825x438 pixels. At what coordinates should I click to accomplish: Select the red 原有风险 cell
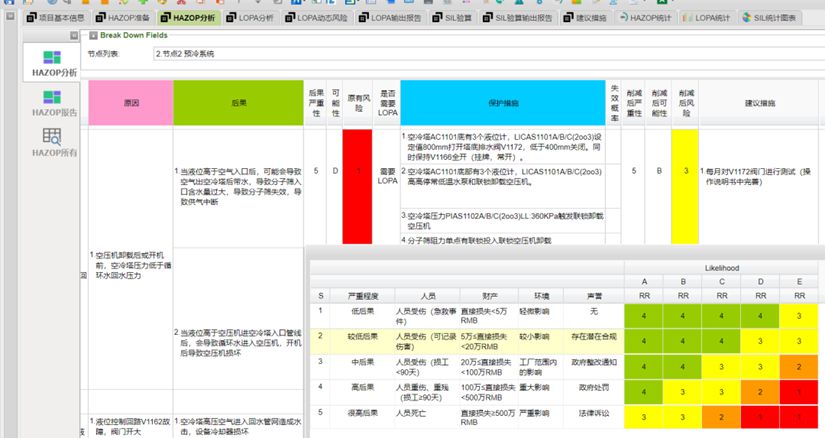tap(357, 171)
